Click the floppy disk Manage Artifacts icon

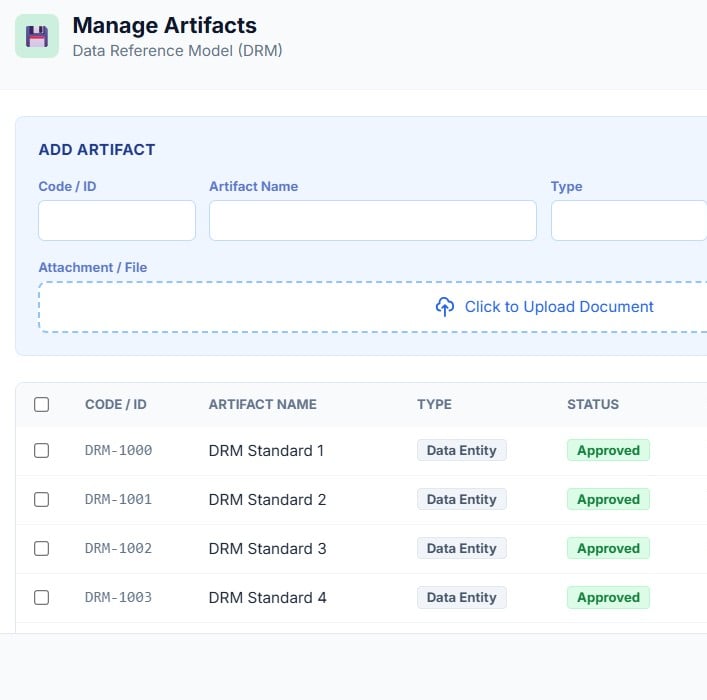click(37, 36)
